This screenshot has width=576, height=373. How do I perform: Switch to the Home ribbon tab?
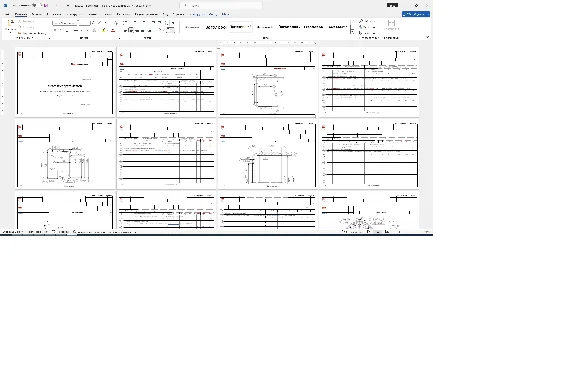pyautogui.click(x=21, y=14)
